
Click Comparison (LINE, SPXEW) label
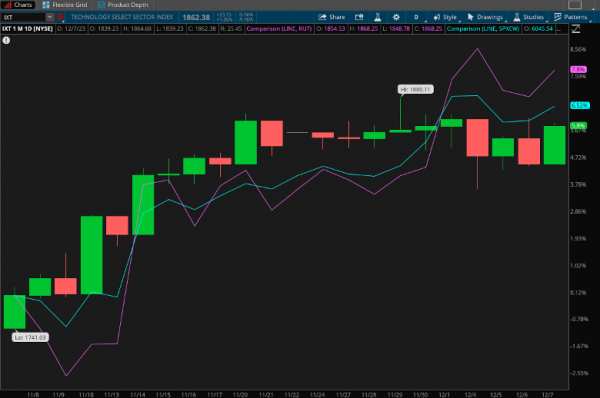[x=483, y=29]
